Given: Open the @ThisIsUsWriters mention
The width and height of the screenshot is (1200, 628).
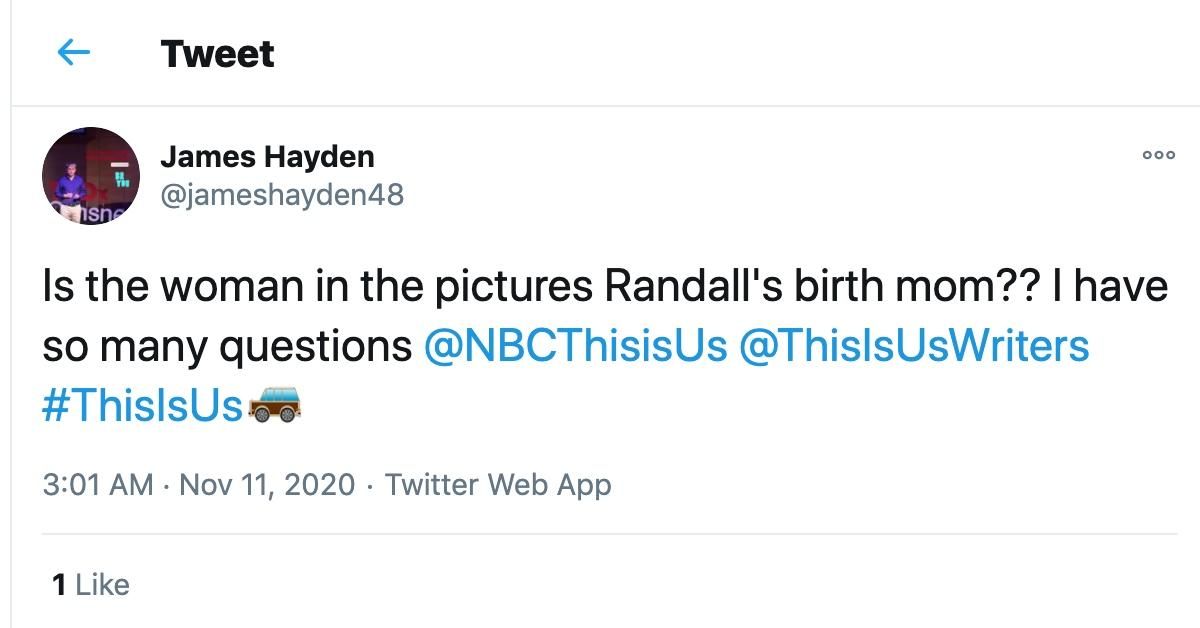Looking at the screenshot, I should coord(914,346).
